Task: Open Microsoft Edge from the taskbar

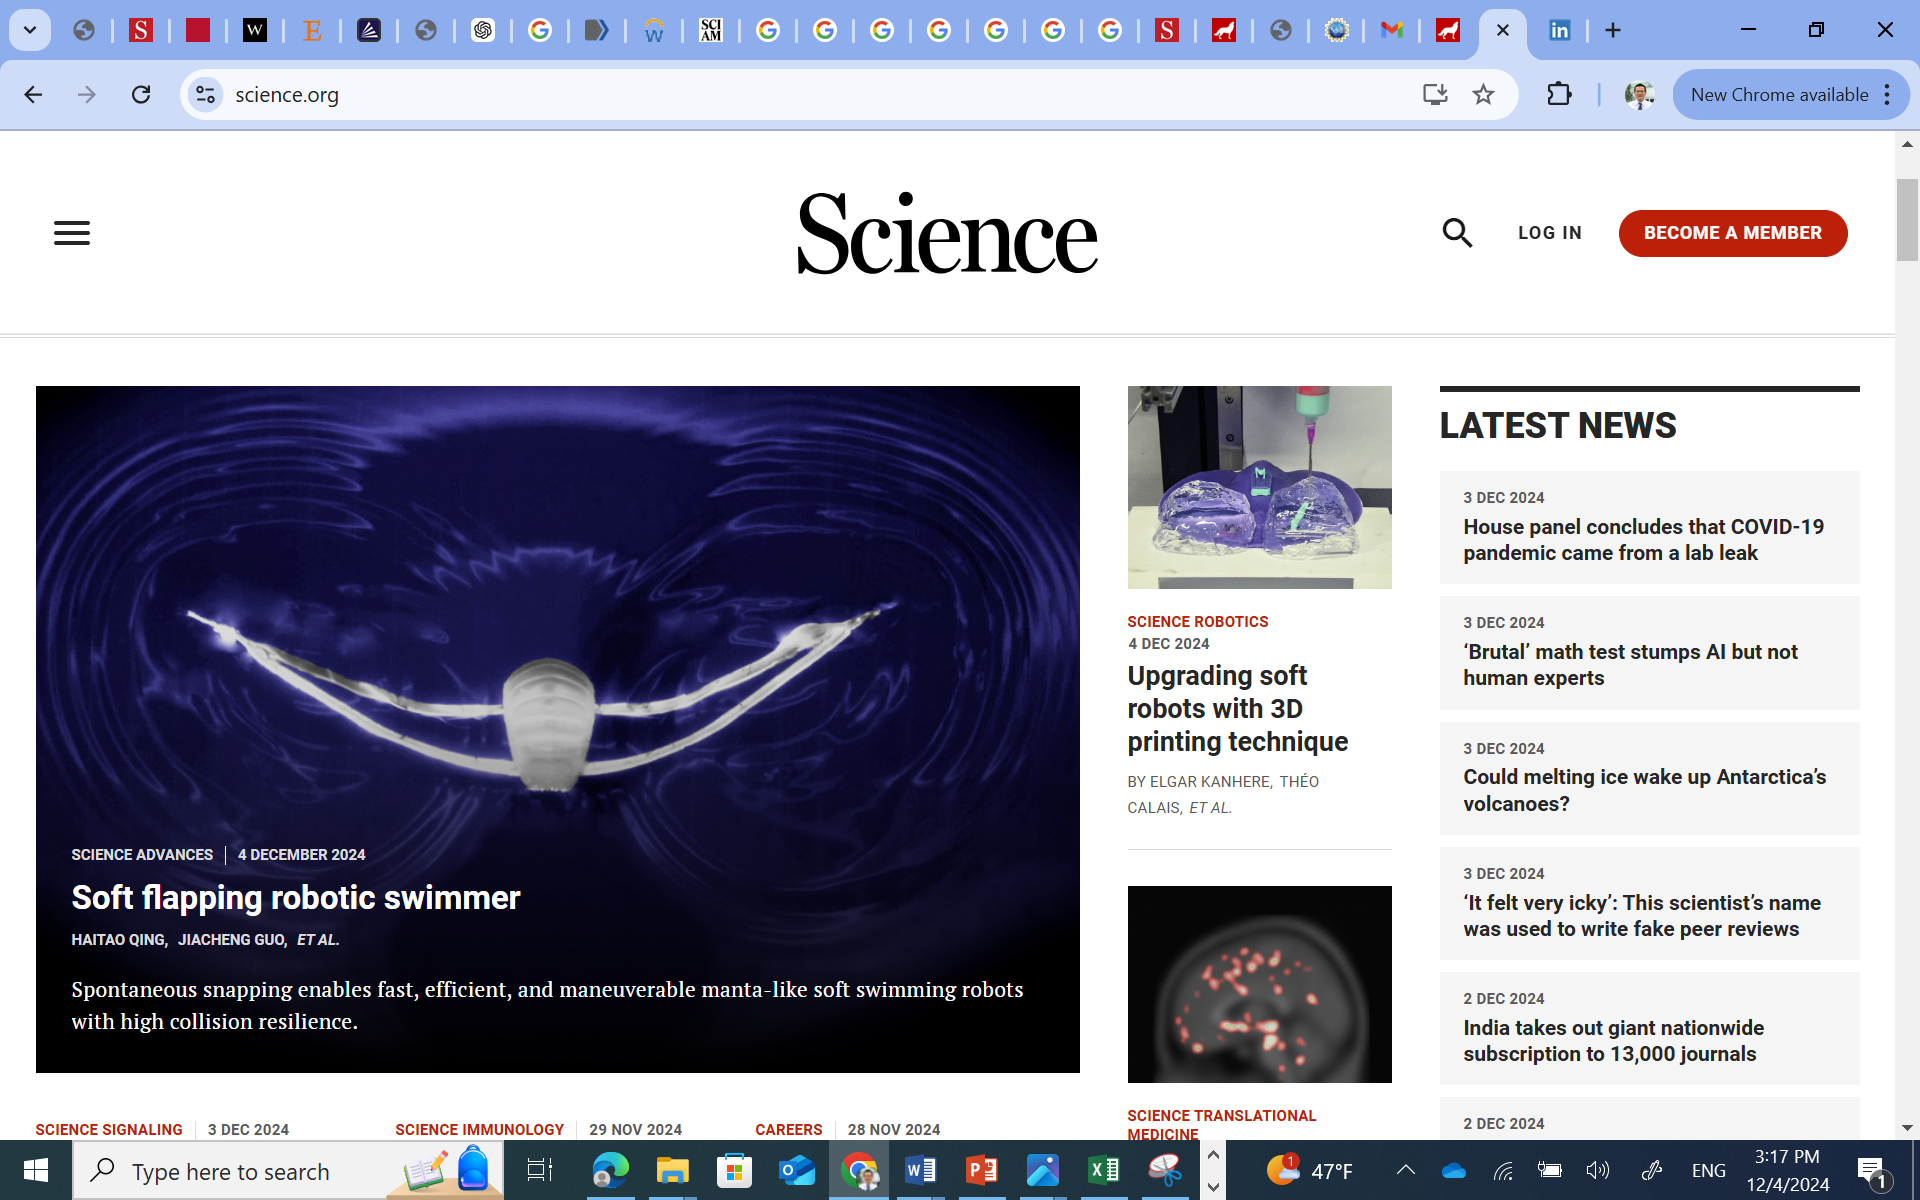Action: click(610, 1170)
